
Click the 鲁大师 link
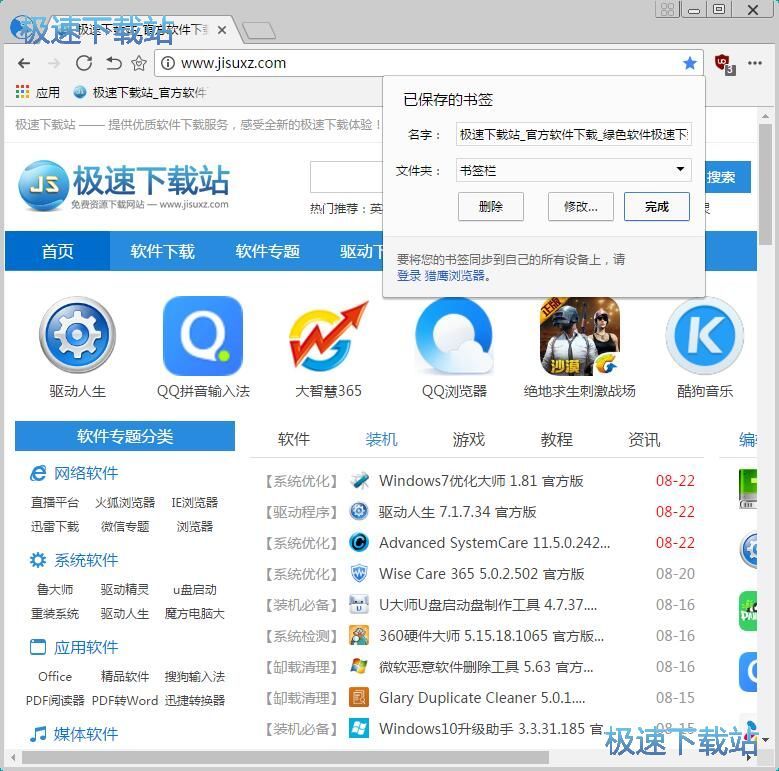click(x=55, y=589)
